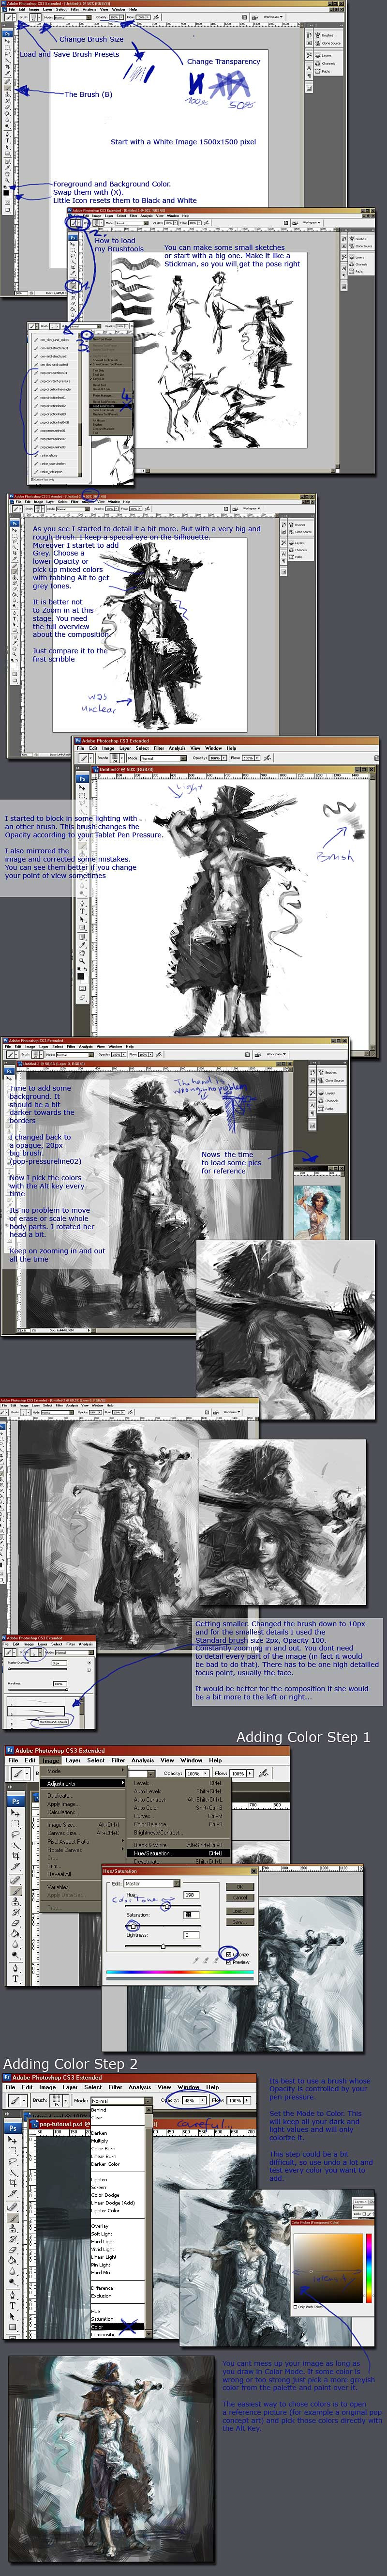
Task: Open Image menu in Color Step 1 window
Action: click(x=51, y=1760)
